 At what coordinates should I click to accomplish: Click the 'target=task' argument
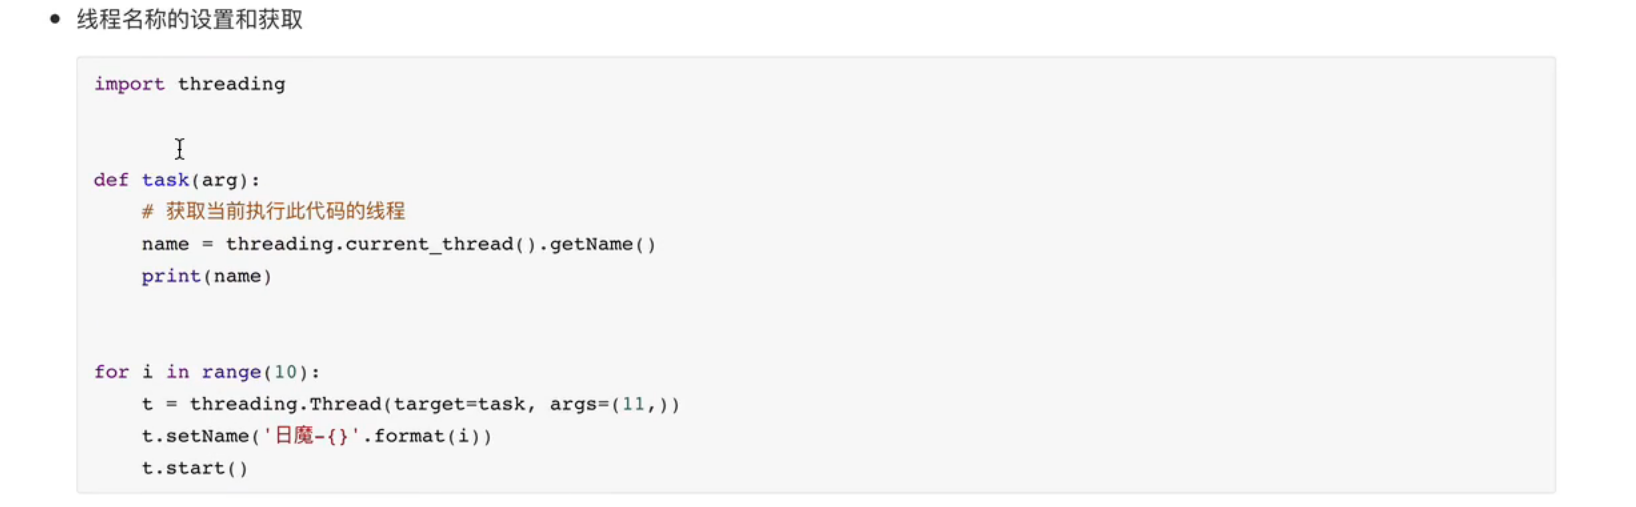[x=459, y=404]
